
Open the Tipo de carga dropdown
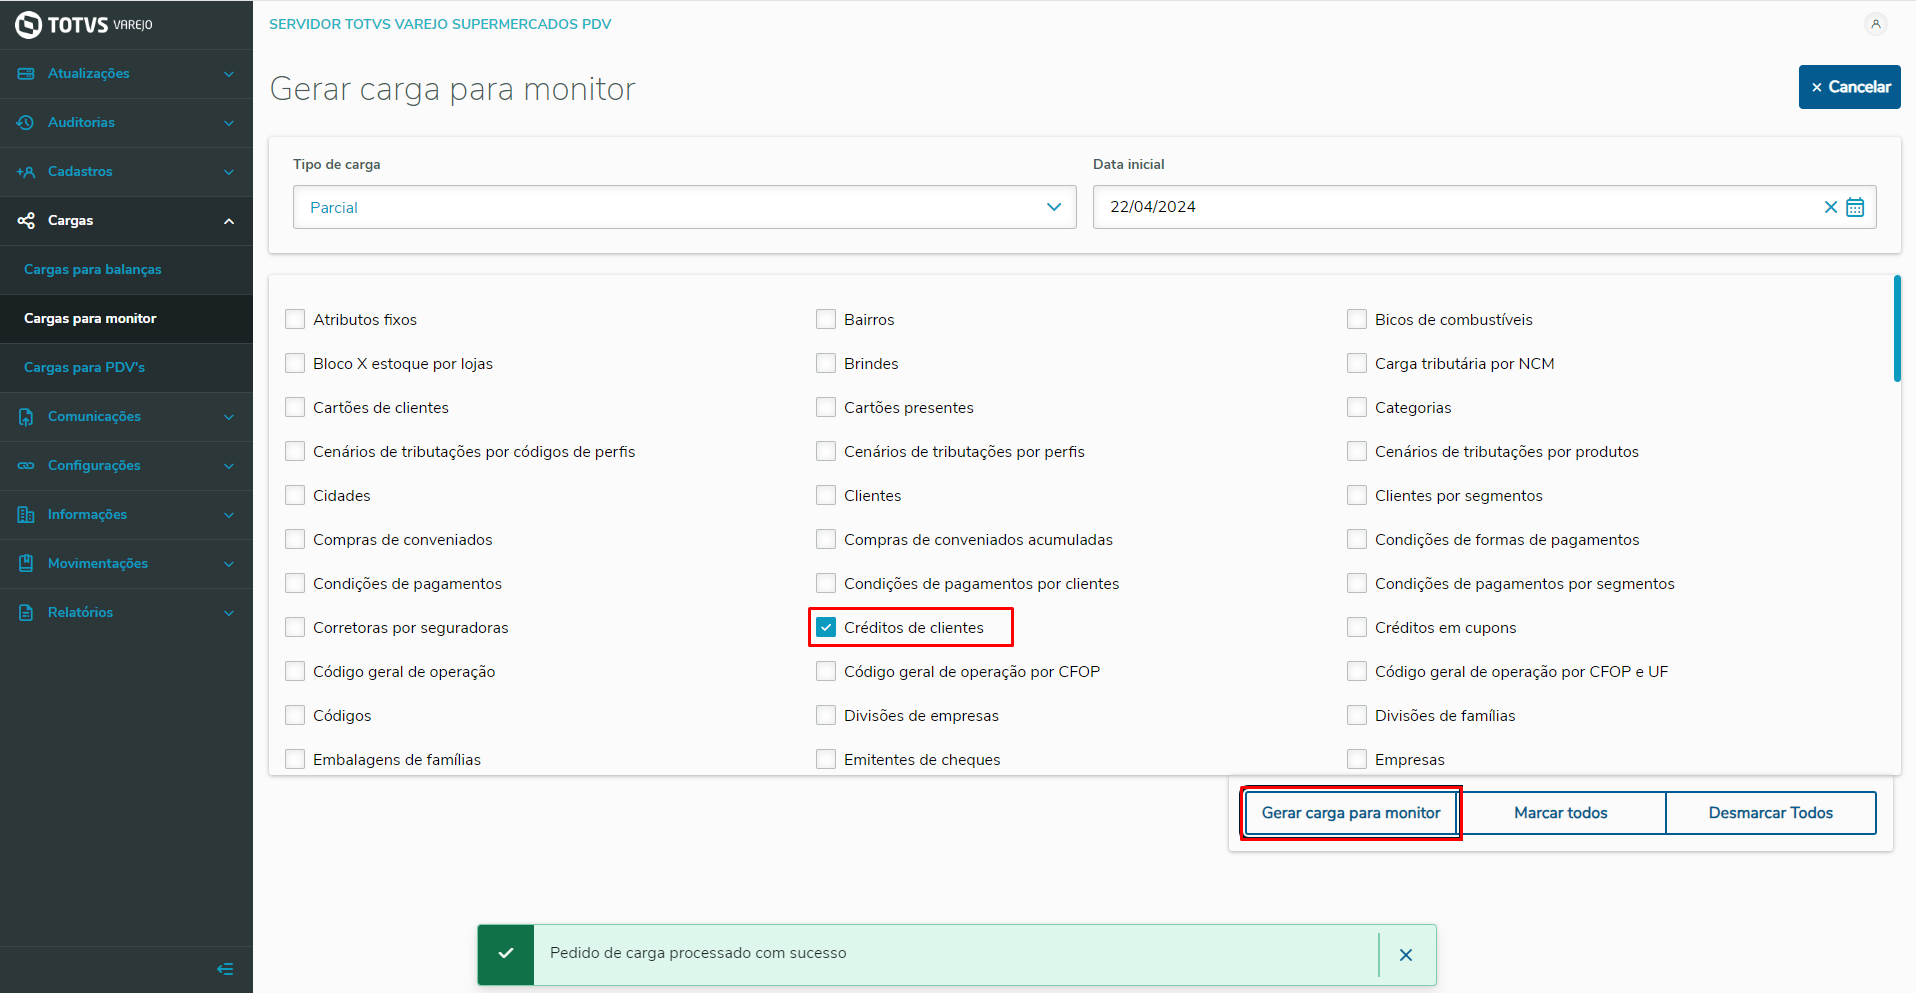tap(684, 207)
